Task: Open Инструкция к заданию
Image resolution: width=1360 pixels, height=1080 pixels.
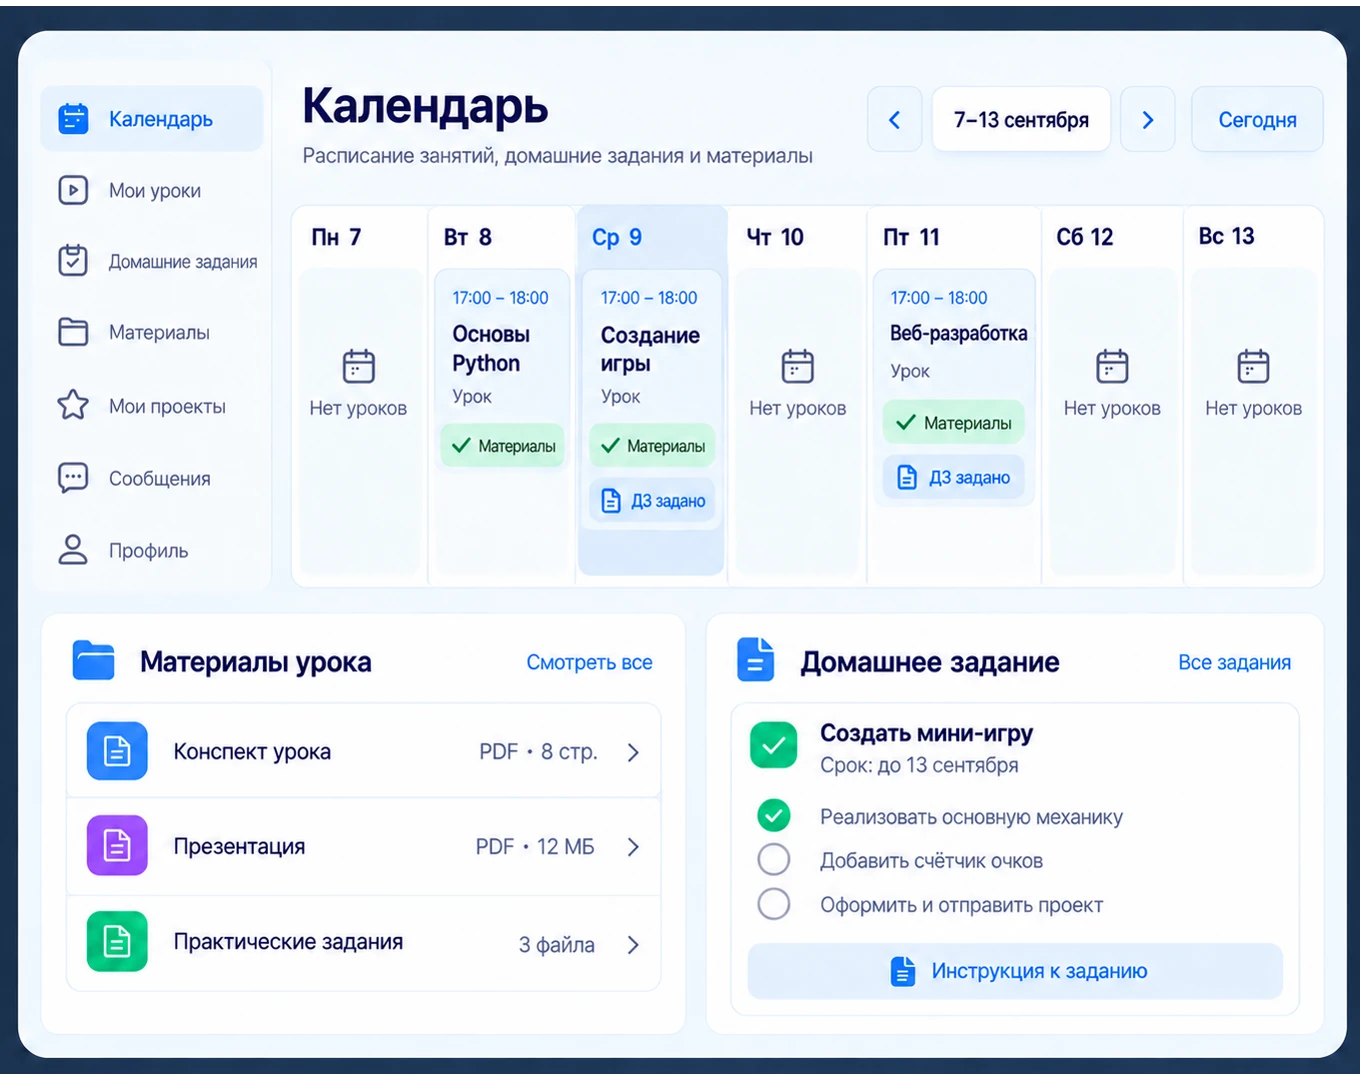Action: coord(1015,971)
